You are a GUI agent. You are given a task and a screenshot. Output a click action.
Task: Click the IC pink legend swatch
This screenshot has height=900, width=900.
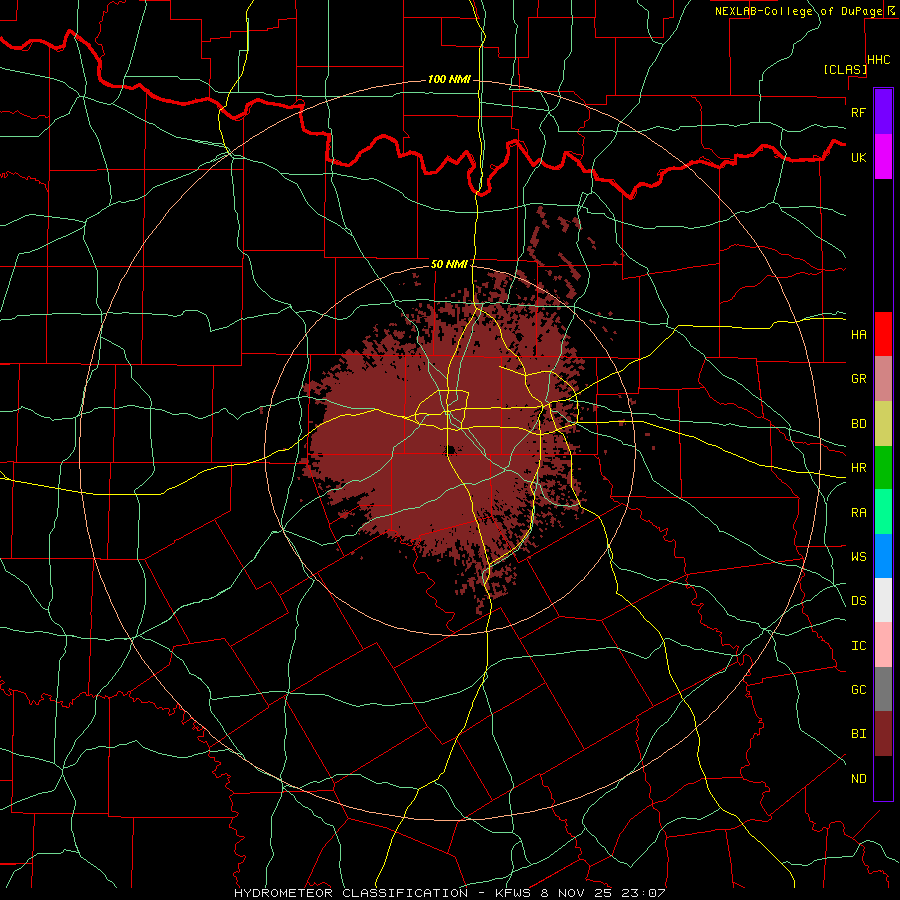[x=883, y=645]
